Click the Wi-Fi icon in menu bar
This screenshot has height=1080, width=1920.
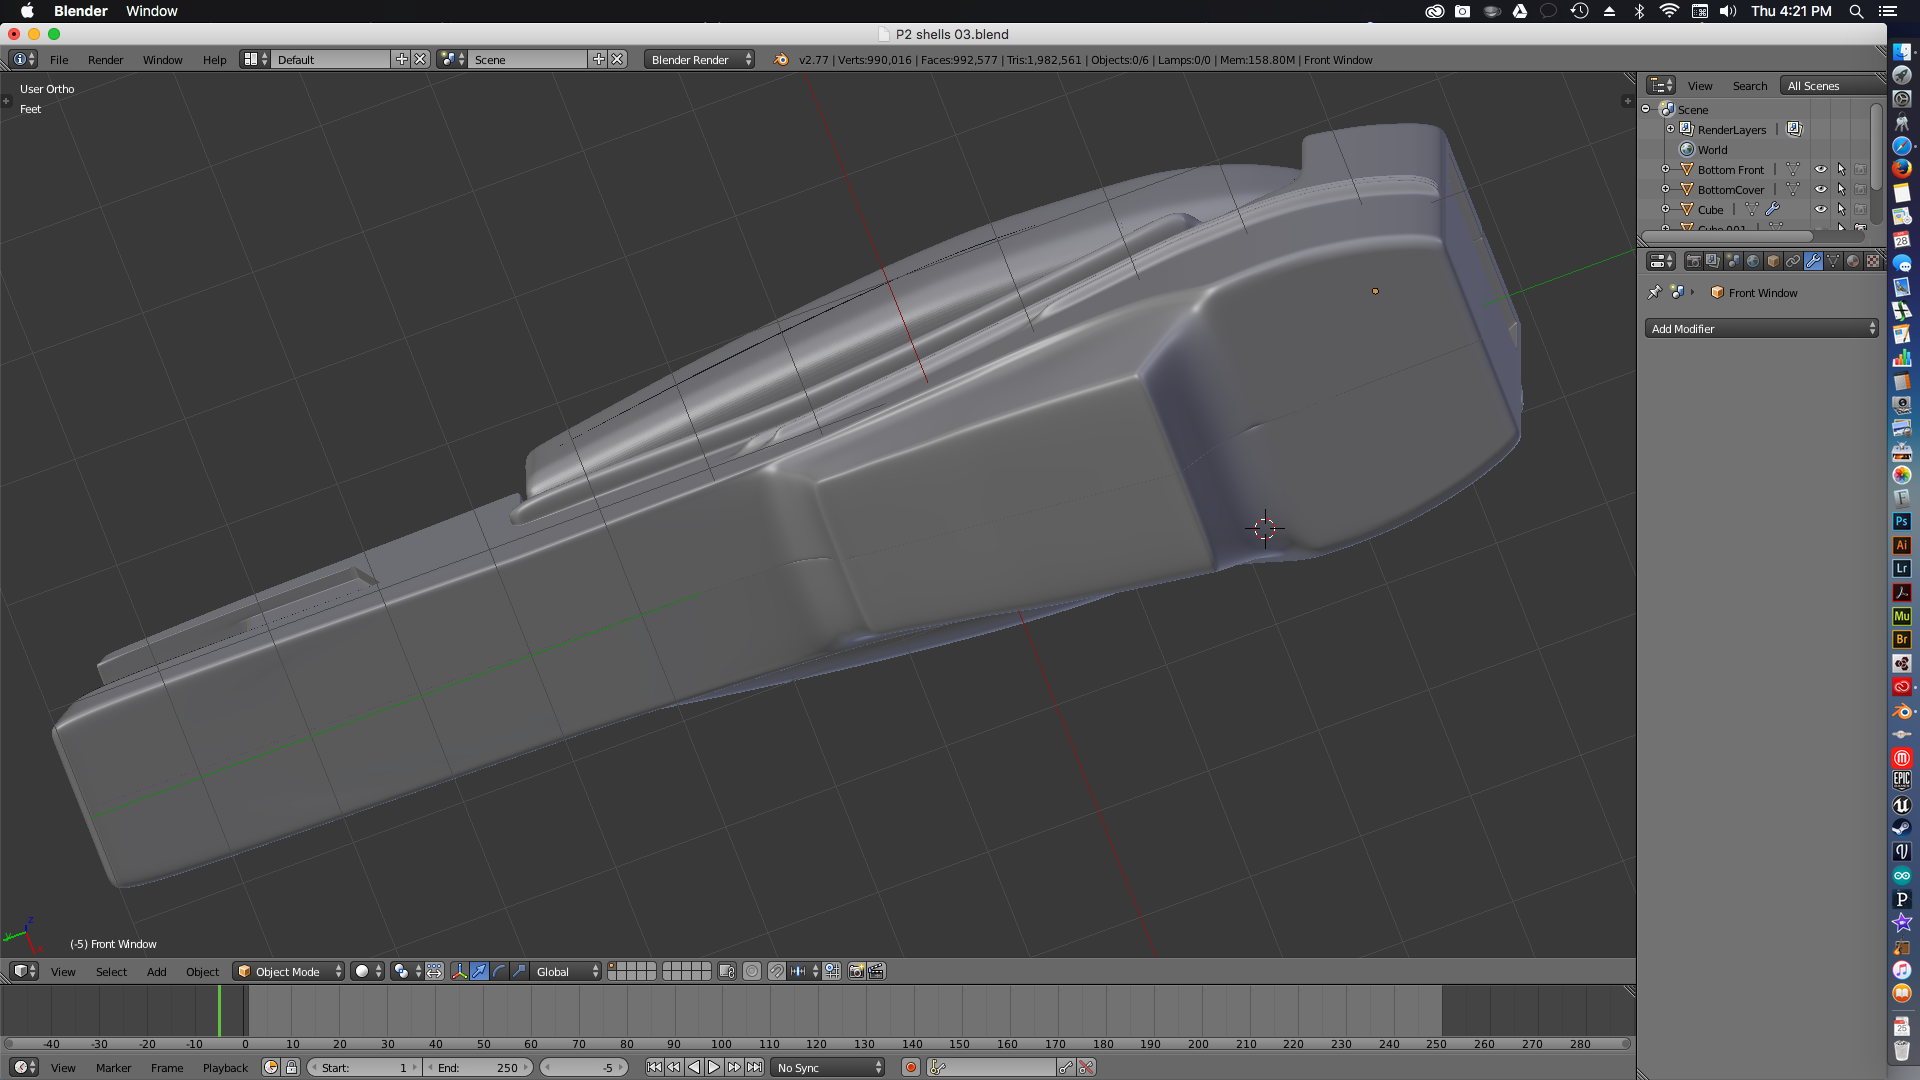pos(1669,11)
